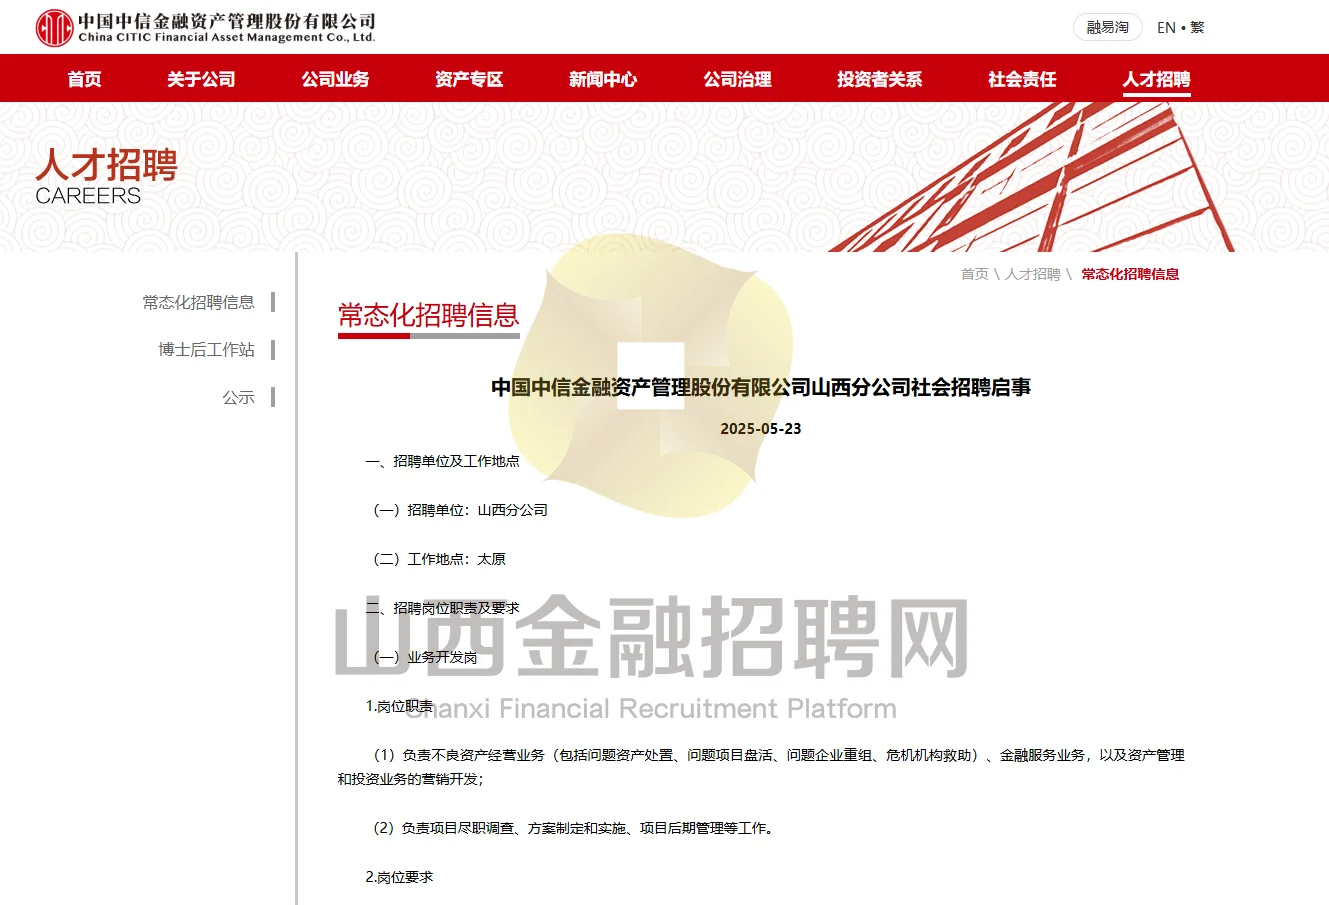Select 常态化招聘信息 in the sidebar
Image resolution: width=1329 pixels, height=905 pixels.
(199, 302)
